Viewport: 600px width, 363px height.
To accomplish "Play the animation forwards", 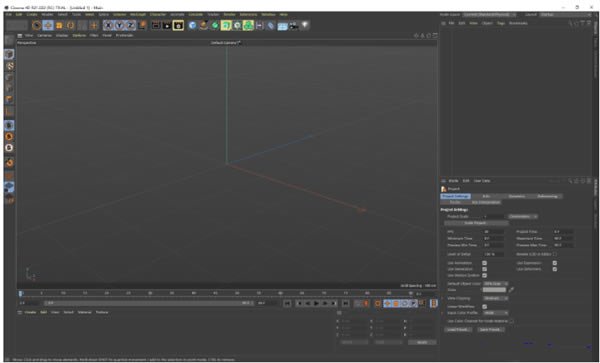I will 316,303.
